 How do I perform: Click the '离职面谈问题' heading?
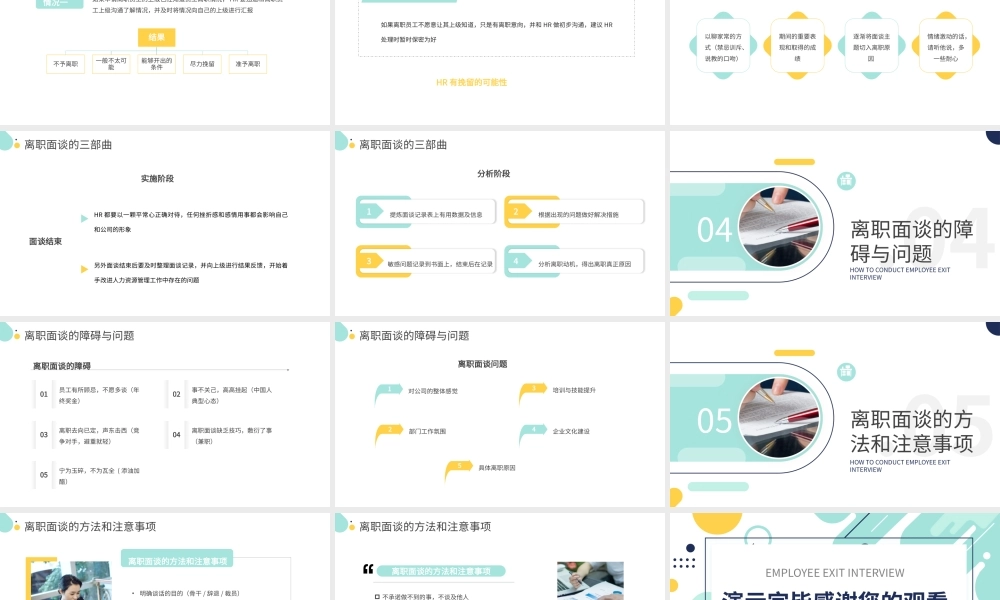pos(482,364)
